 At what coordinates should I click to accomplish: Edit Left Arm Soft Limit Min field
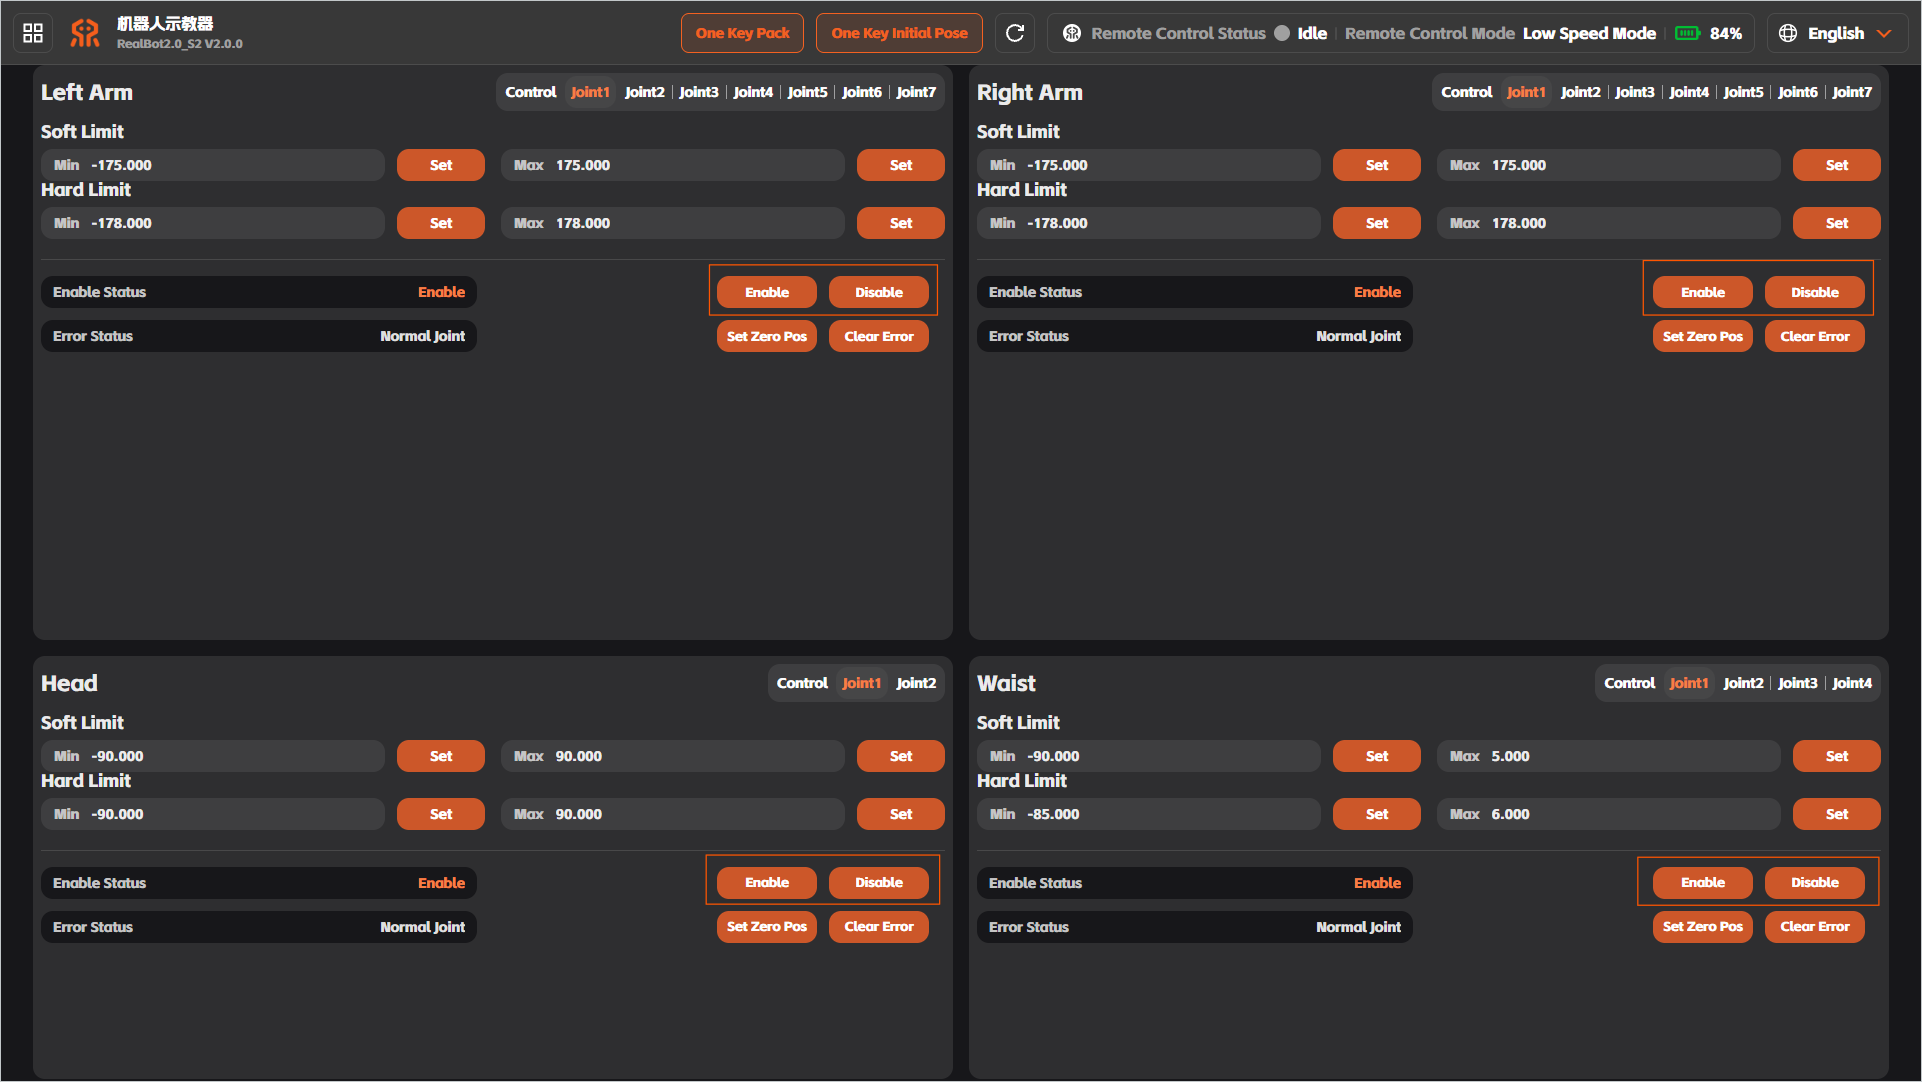point(213,165)
